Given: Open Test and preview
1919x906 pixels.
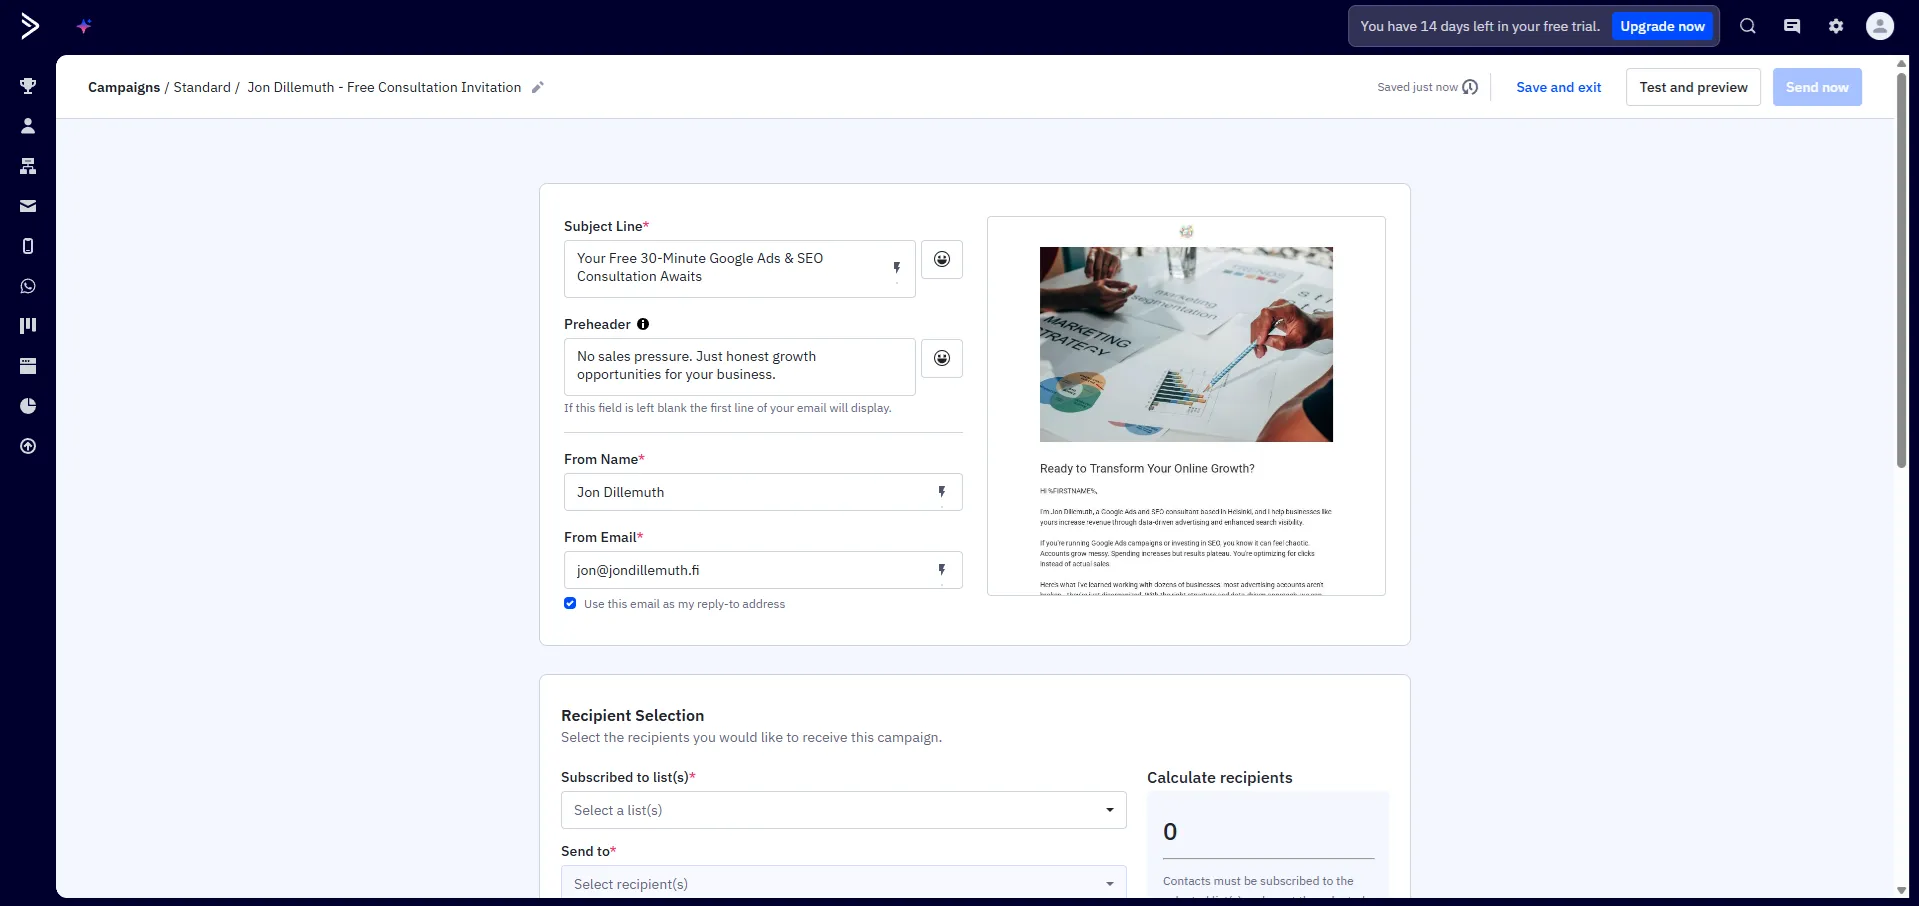Looking at the screenshot, I should click(1692, 87).
